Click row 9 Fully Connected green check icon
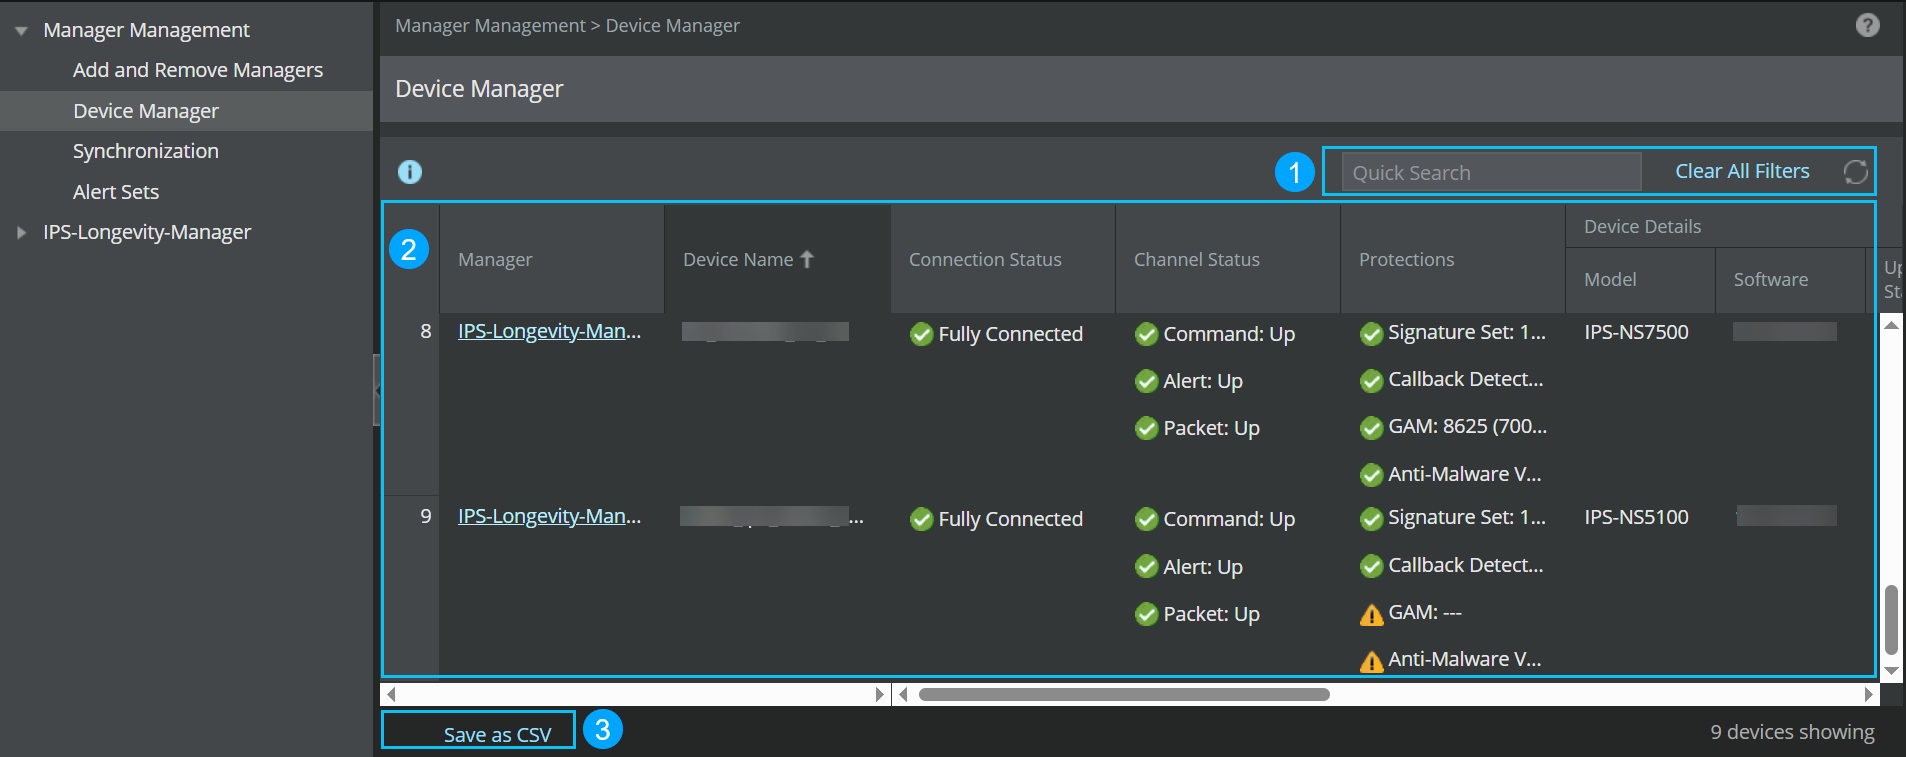This screenshot has width=1906, height=757. click(x=921, y=519)
